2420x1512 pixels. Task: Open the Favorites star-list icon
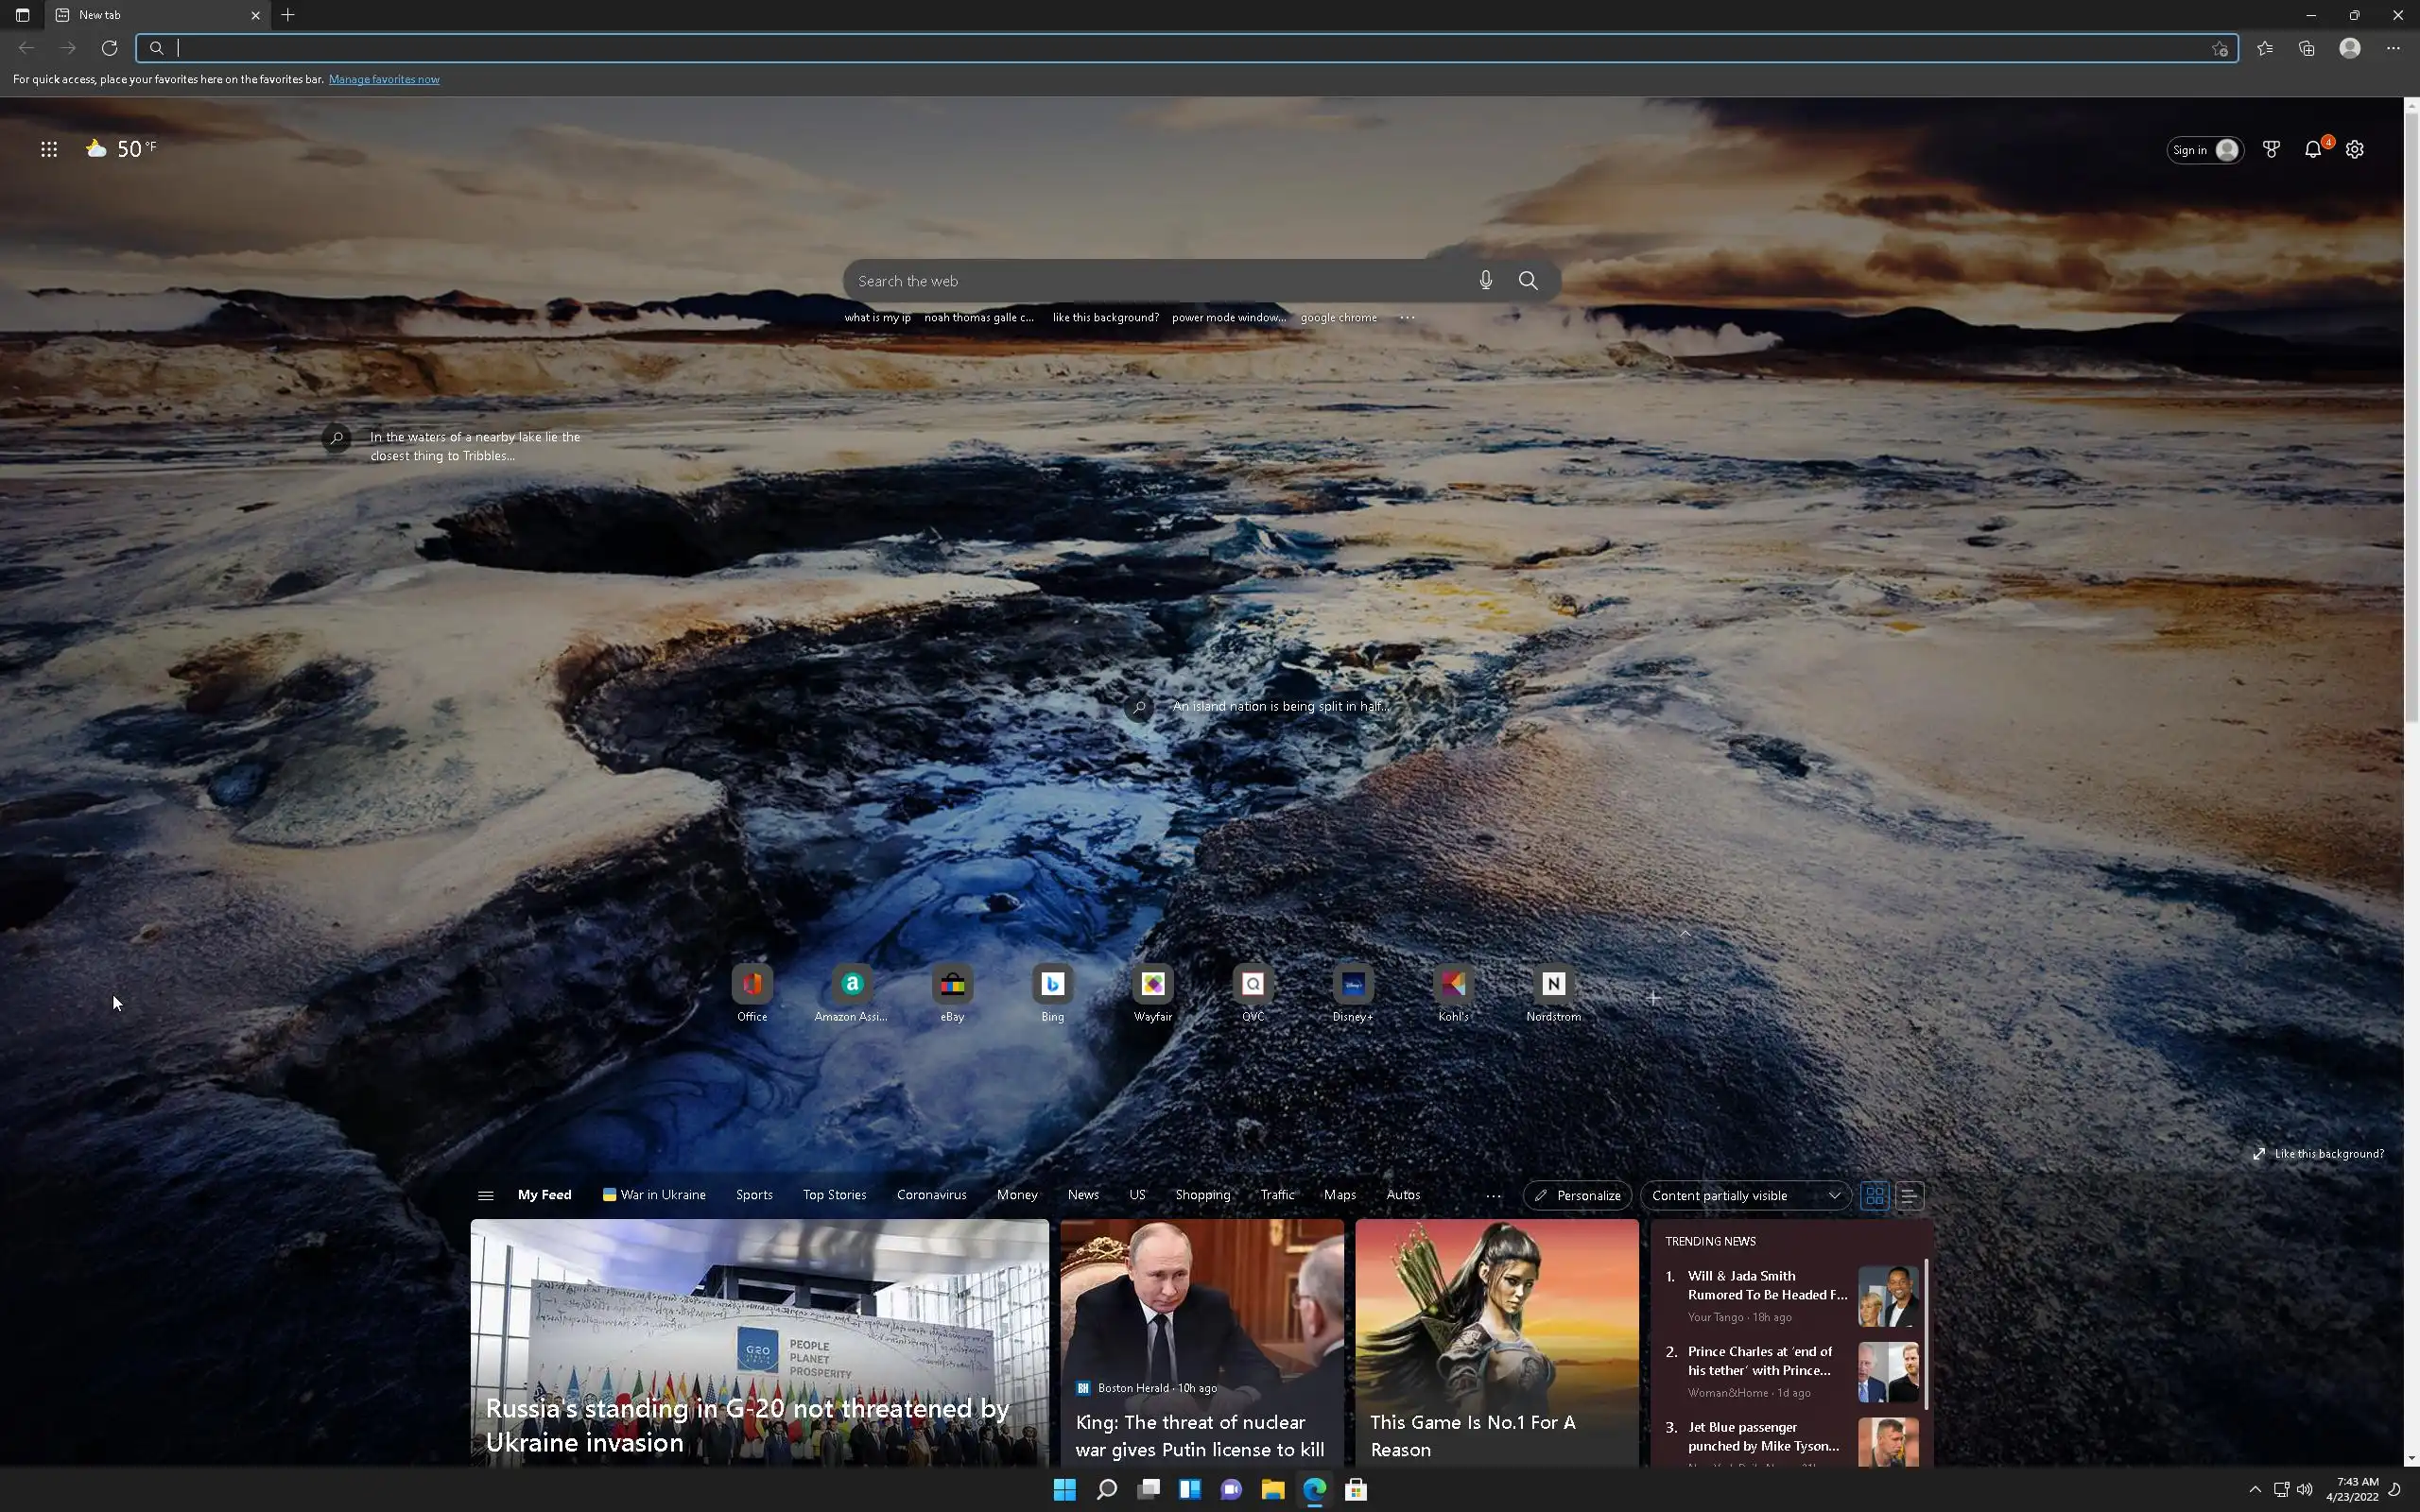(2265, 48)
